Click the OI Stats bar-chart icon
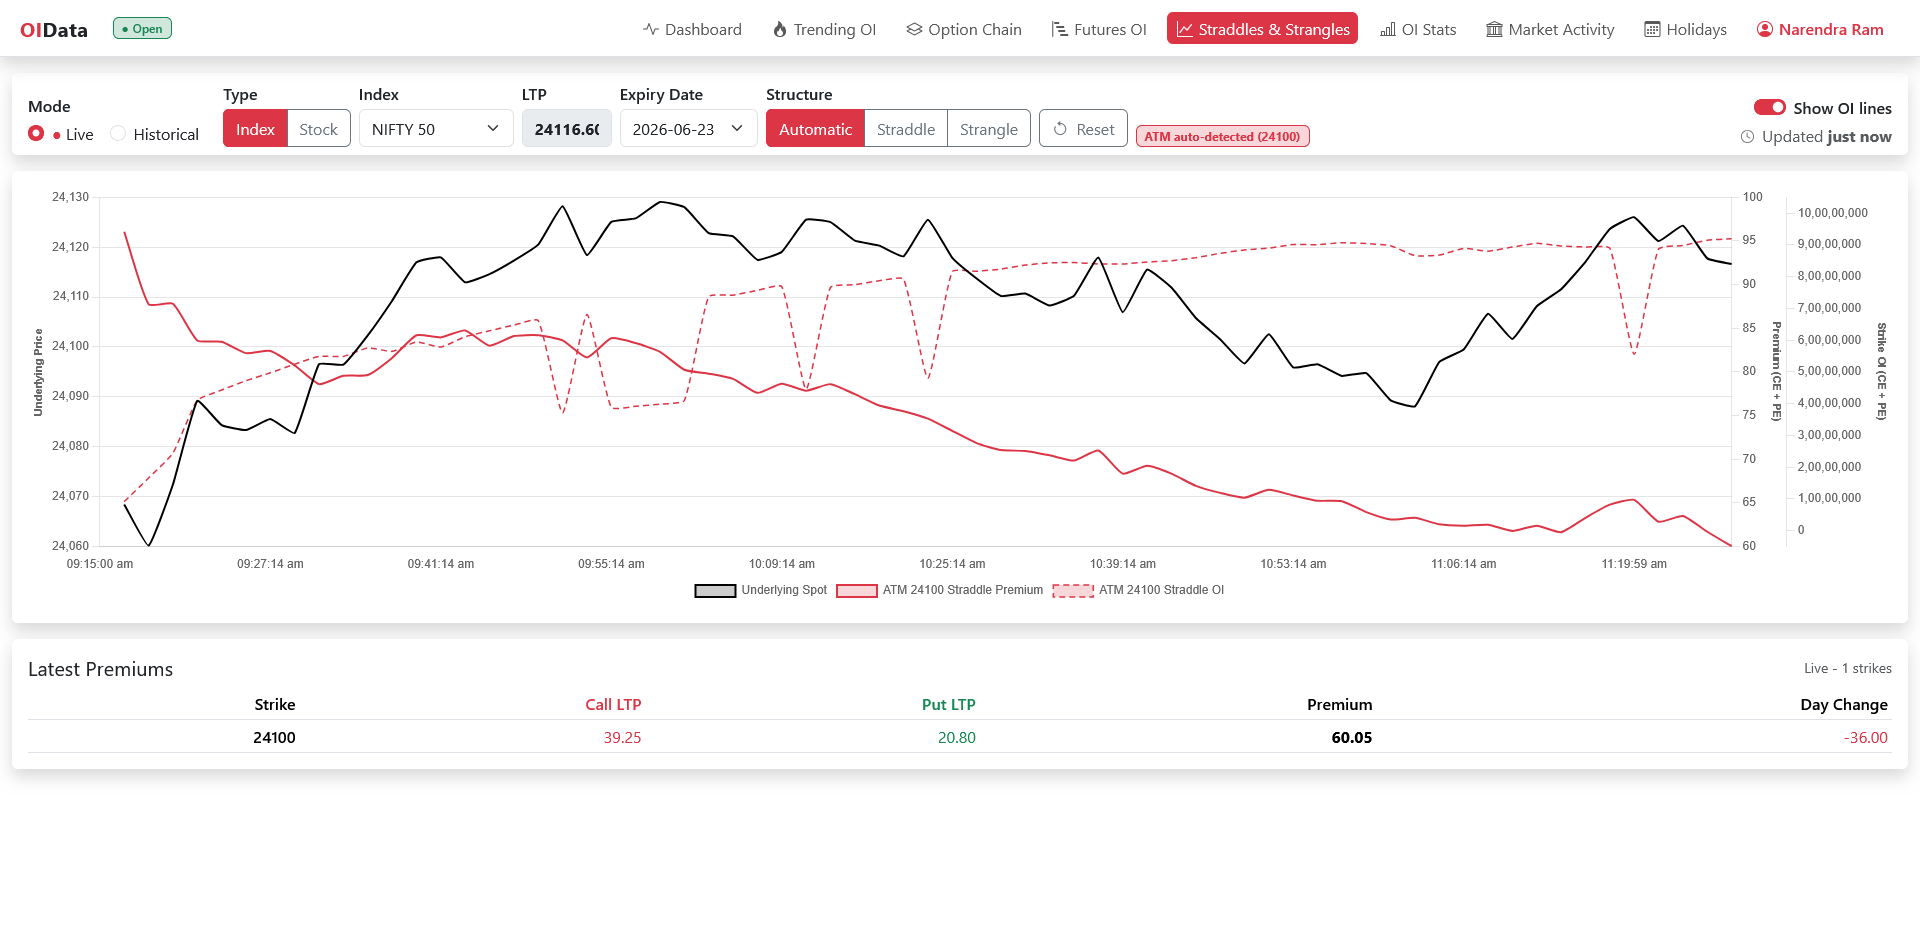This screenshot has width=1920, height=947. click(x=1388, y=29)
